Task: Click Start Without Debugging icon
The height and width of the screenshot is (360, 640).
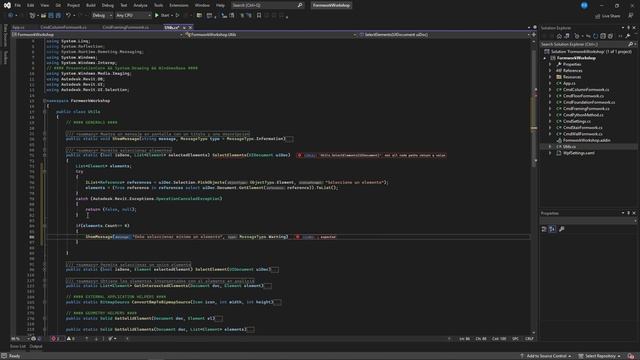Action: [x=178, y=16]
